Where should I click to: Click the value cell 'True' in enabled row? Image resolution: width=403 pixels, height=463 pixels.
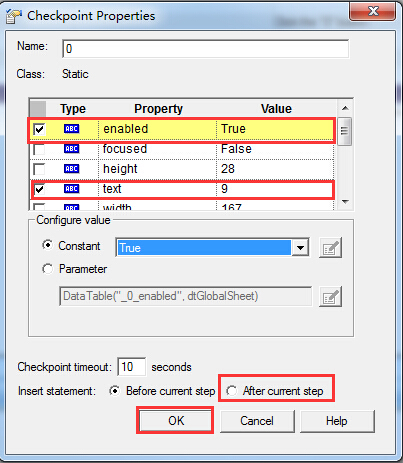pos(275,129)
